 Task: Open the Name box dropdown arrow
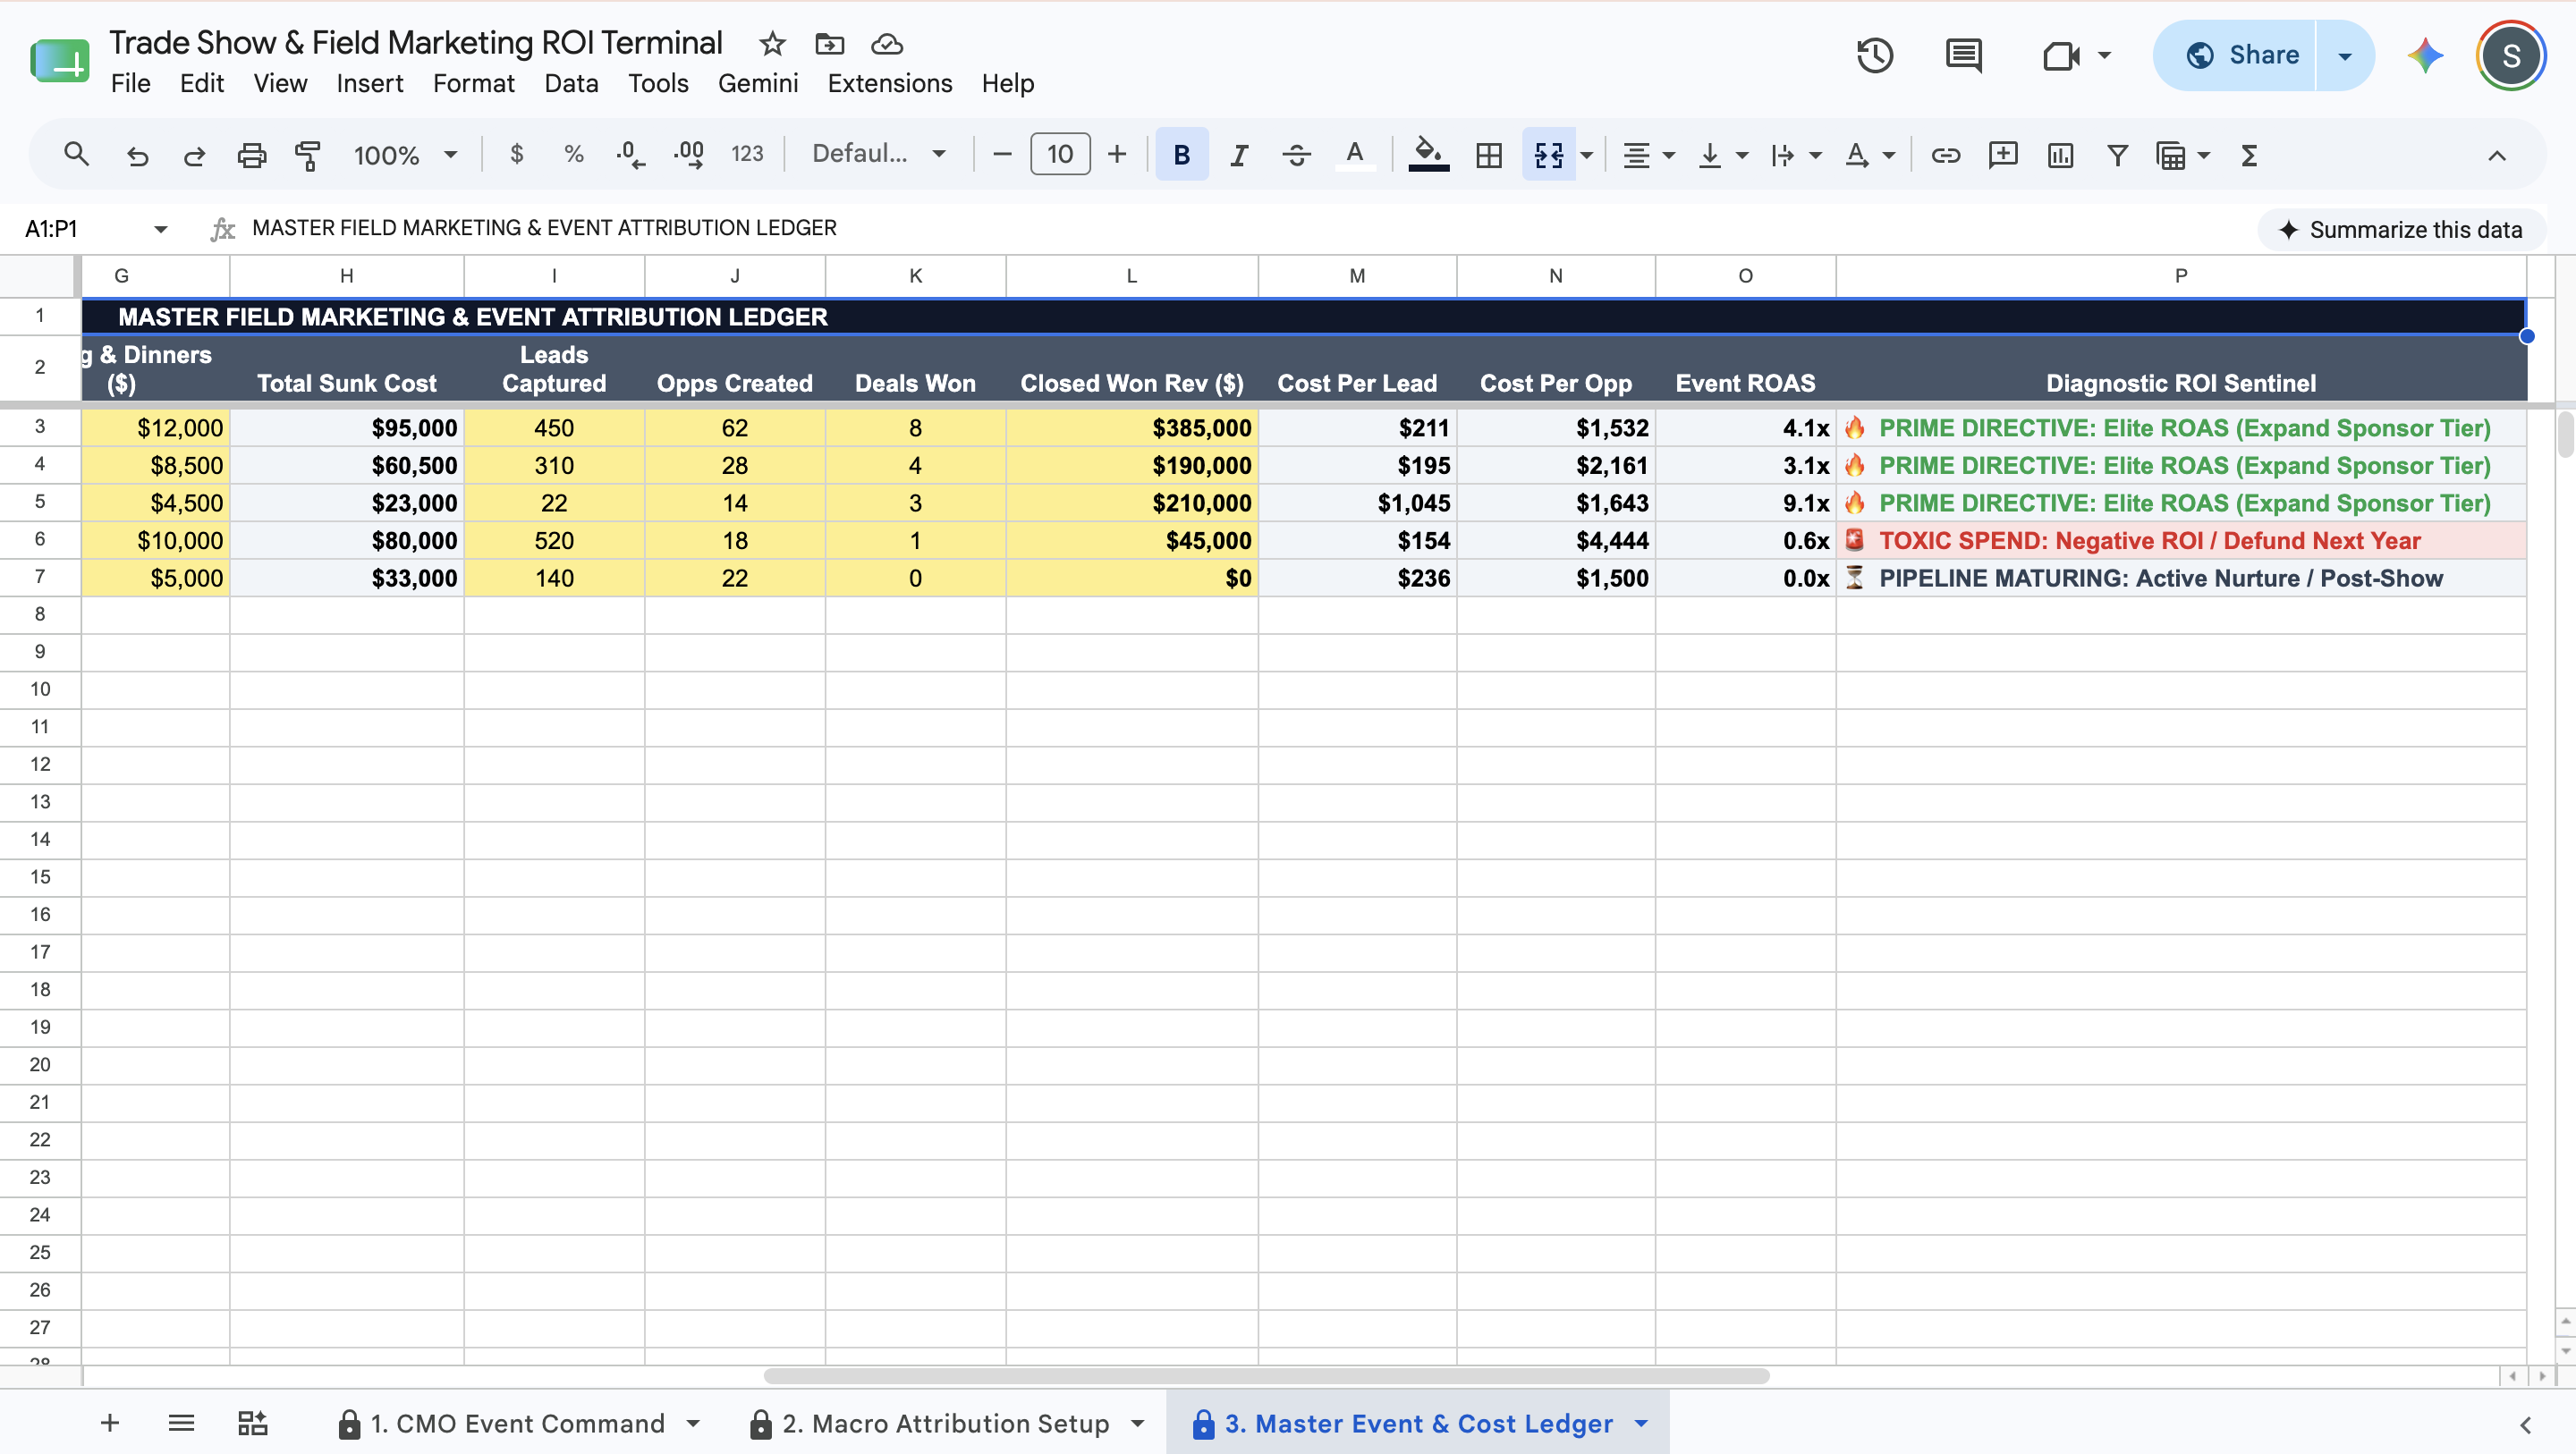tap(160, 229)
